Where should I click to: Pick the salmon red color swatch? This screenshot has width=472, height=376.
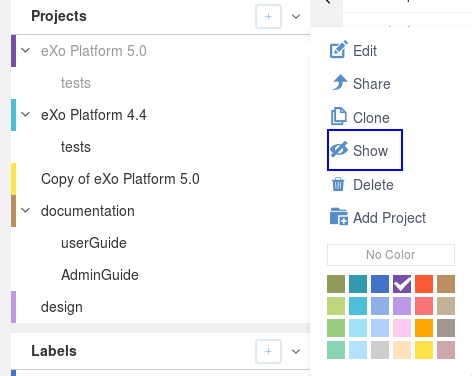pyautogui.click(x=424, y=306)
